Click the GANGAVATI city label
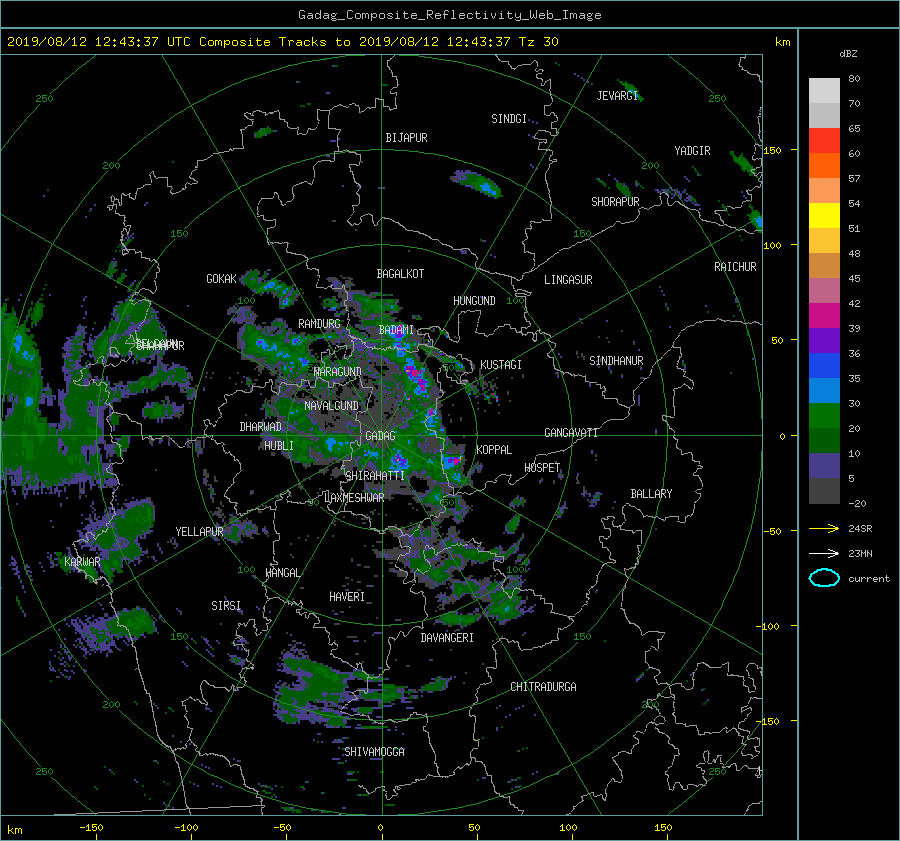Screen dimensions: 900x841 pos(571,433)
